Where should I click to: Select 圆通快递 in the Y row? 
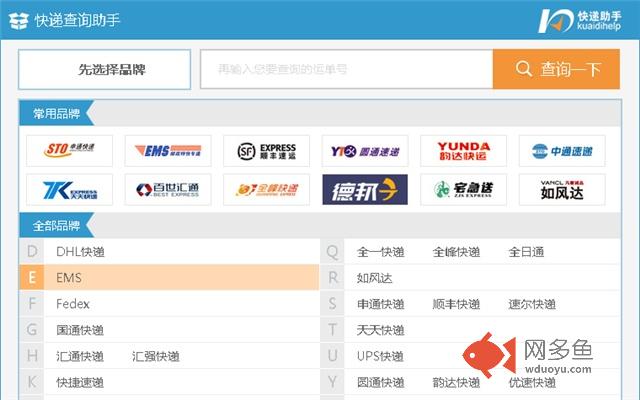[x=380, y=382]
